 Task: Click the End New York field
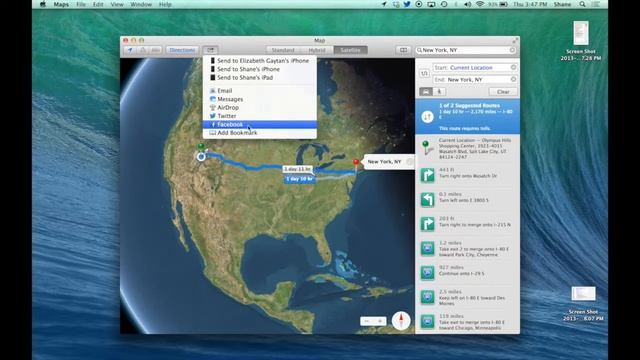point(476,80)
